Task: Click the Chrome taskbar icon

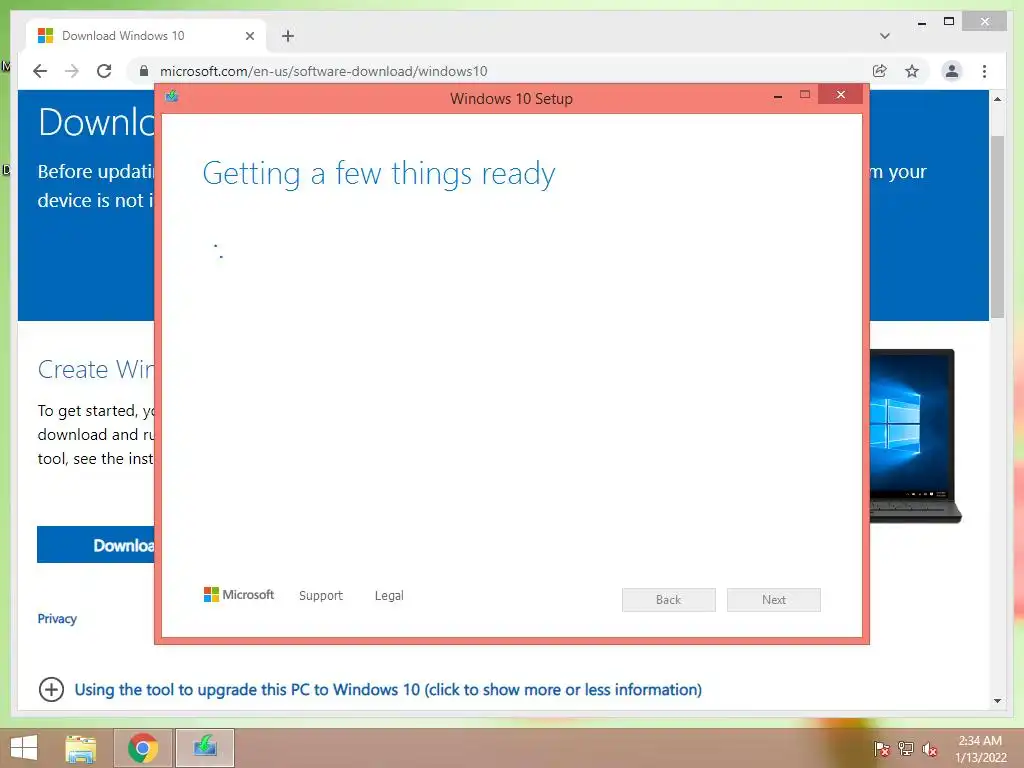Action: 143,748
